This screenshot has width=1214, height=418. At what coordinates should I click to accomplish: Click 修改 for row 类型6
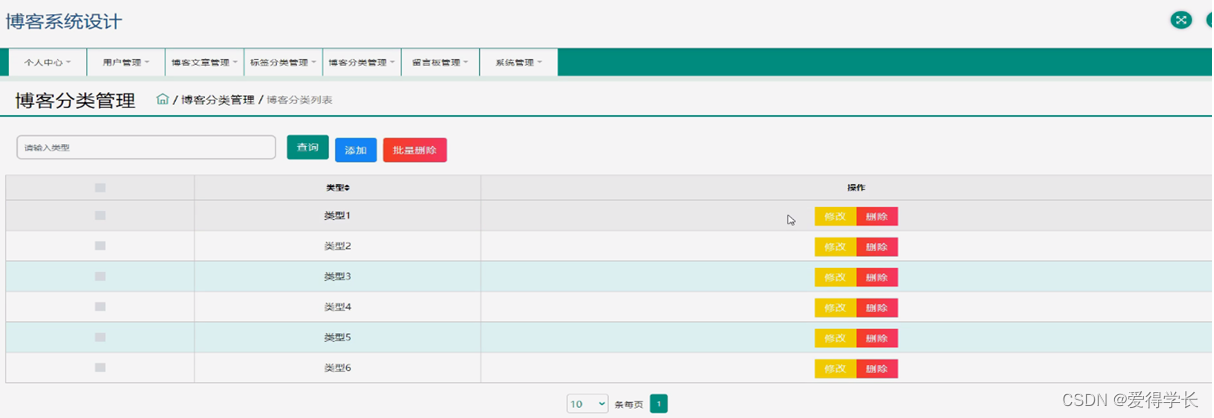pos(835,369)
